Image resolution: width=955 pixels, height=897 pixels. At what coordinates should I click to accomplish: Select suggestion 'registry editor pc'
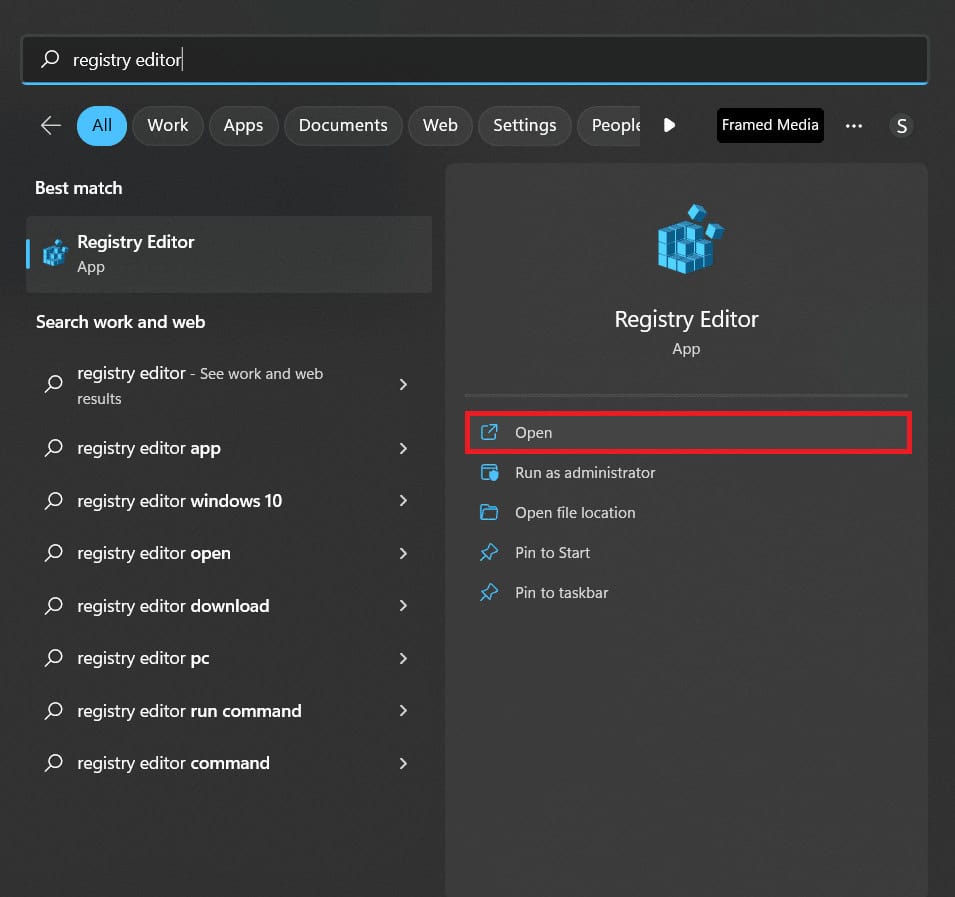tap(229, 658)
